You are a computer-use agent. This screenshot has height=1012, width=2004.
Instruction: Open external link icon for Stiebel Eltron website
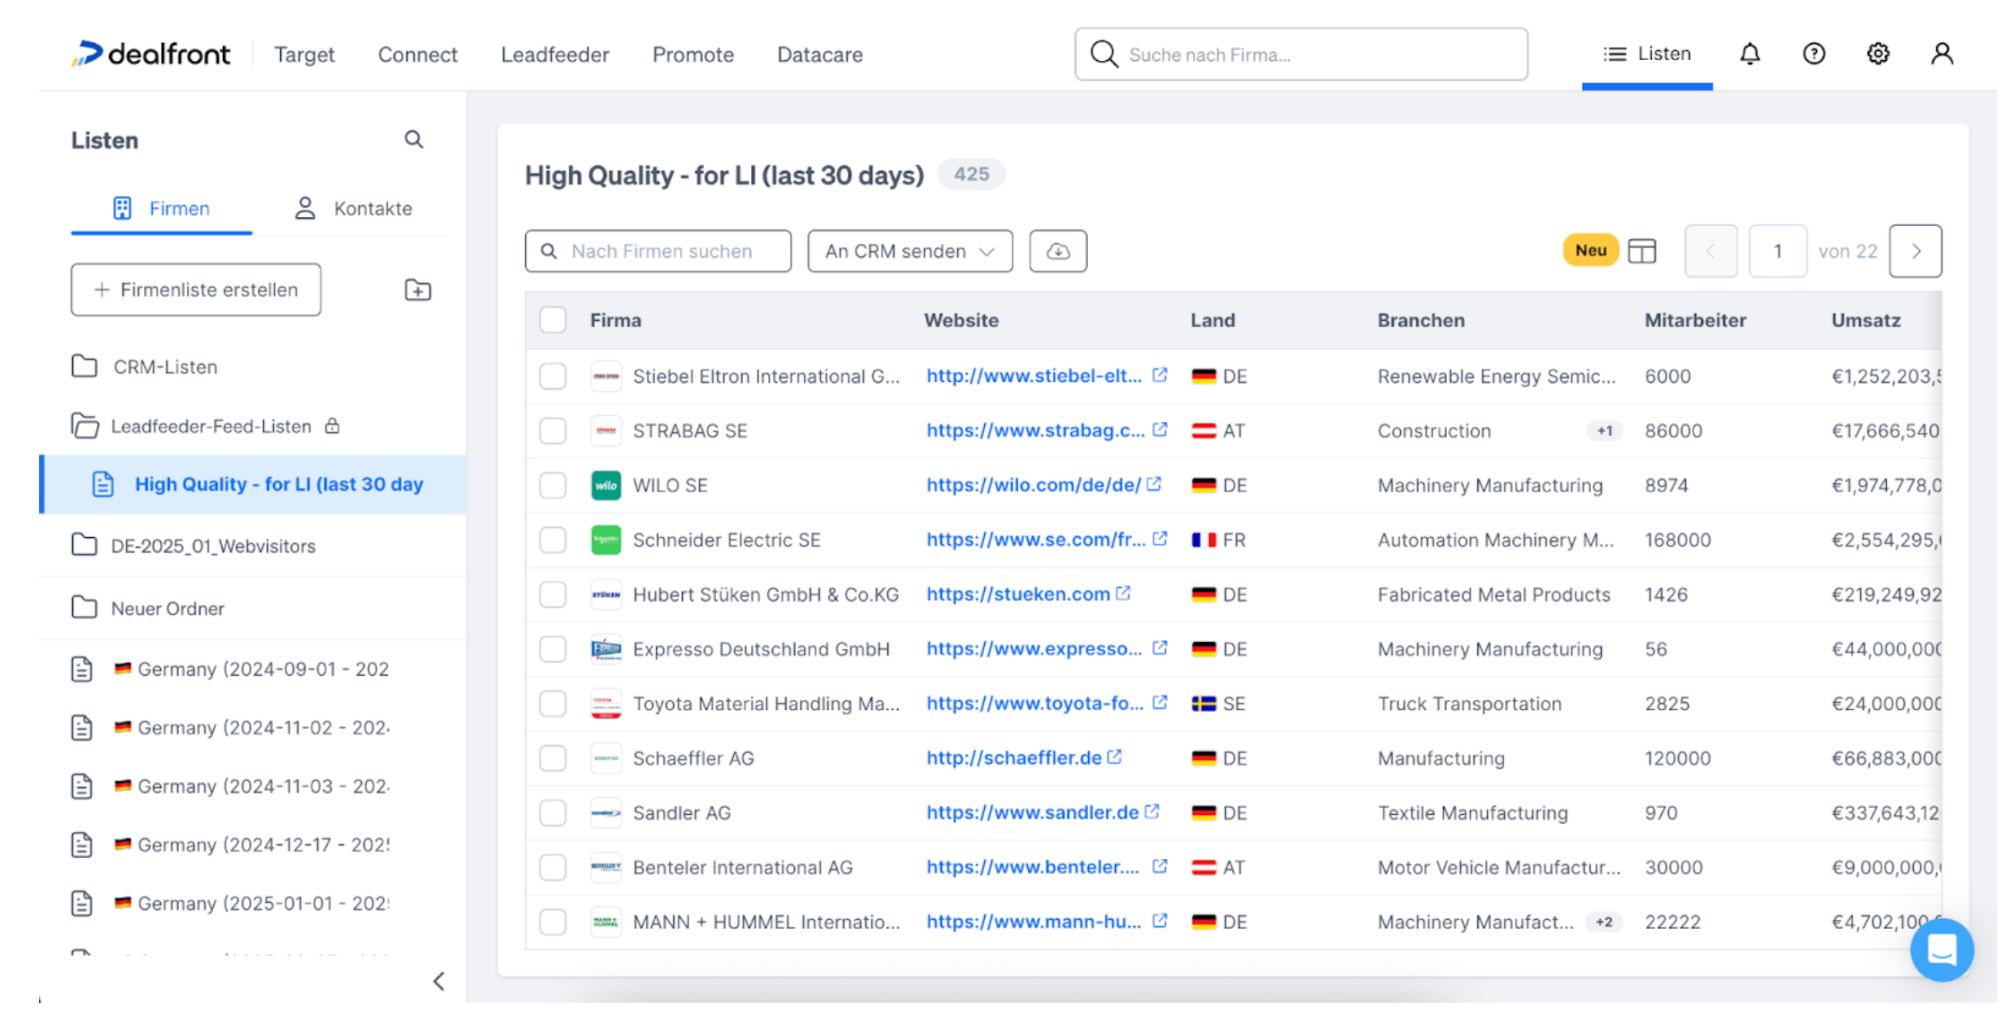point(1160,375)
